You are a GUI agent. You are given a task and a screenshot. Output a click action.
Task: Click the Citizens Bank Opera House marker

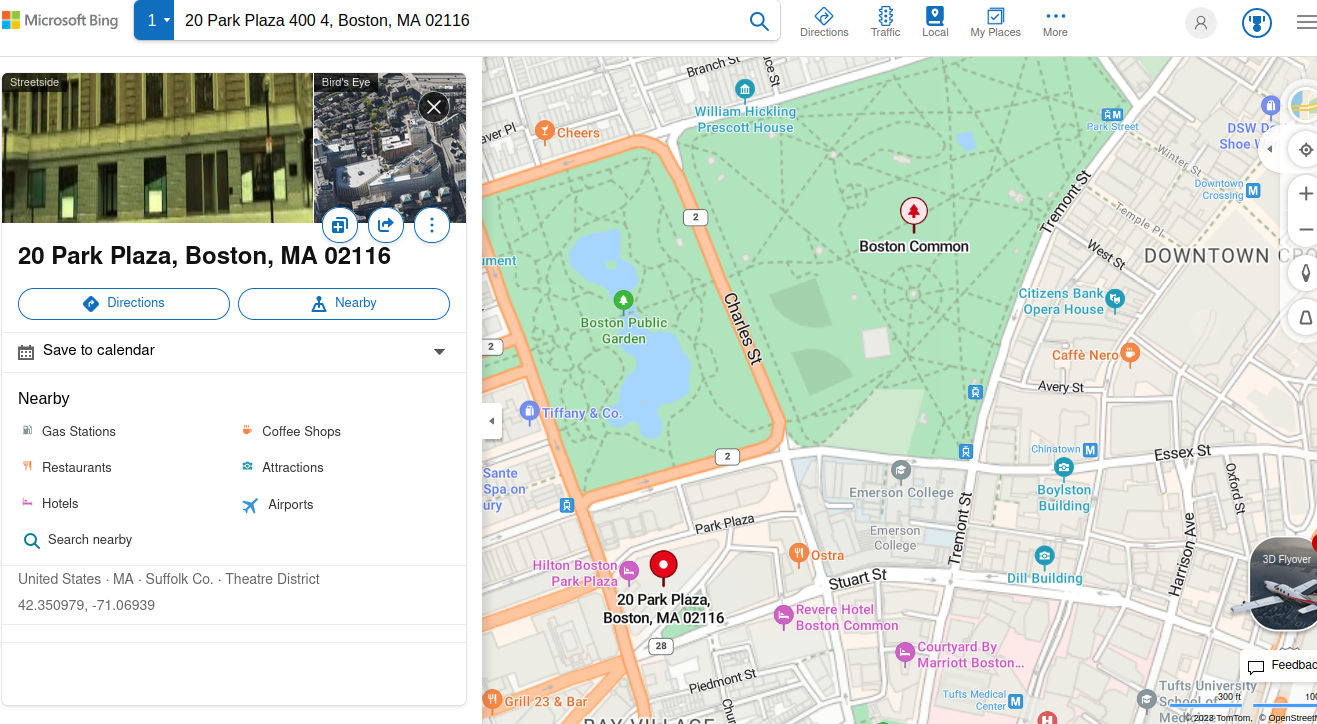point(1115,297)
